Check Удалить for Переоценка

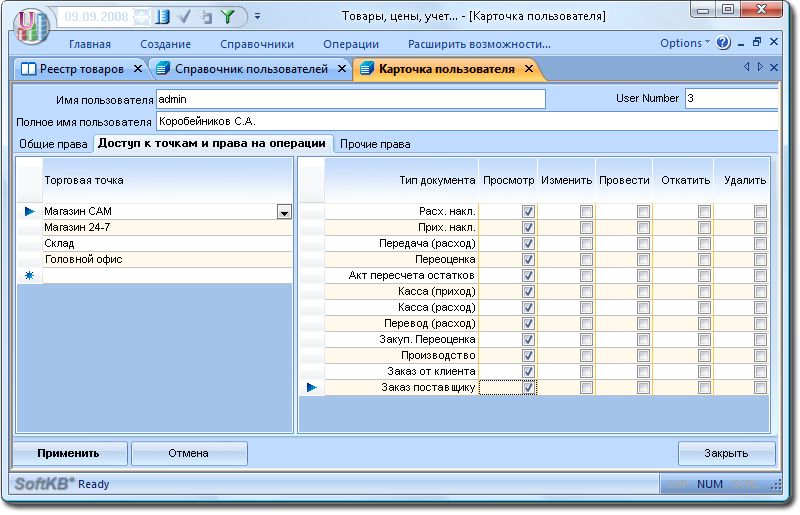click(760, 259)
